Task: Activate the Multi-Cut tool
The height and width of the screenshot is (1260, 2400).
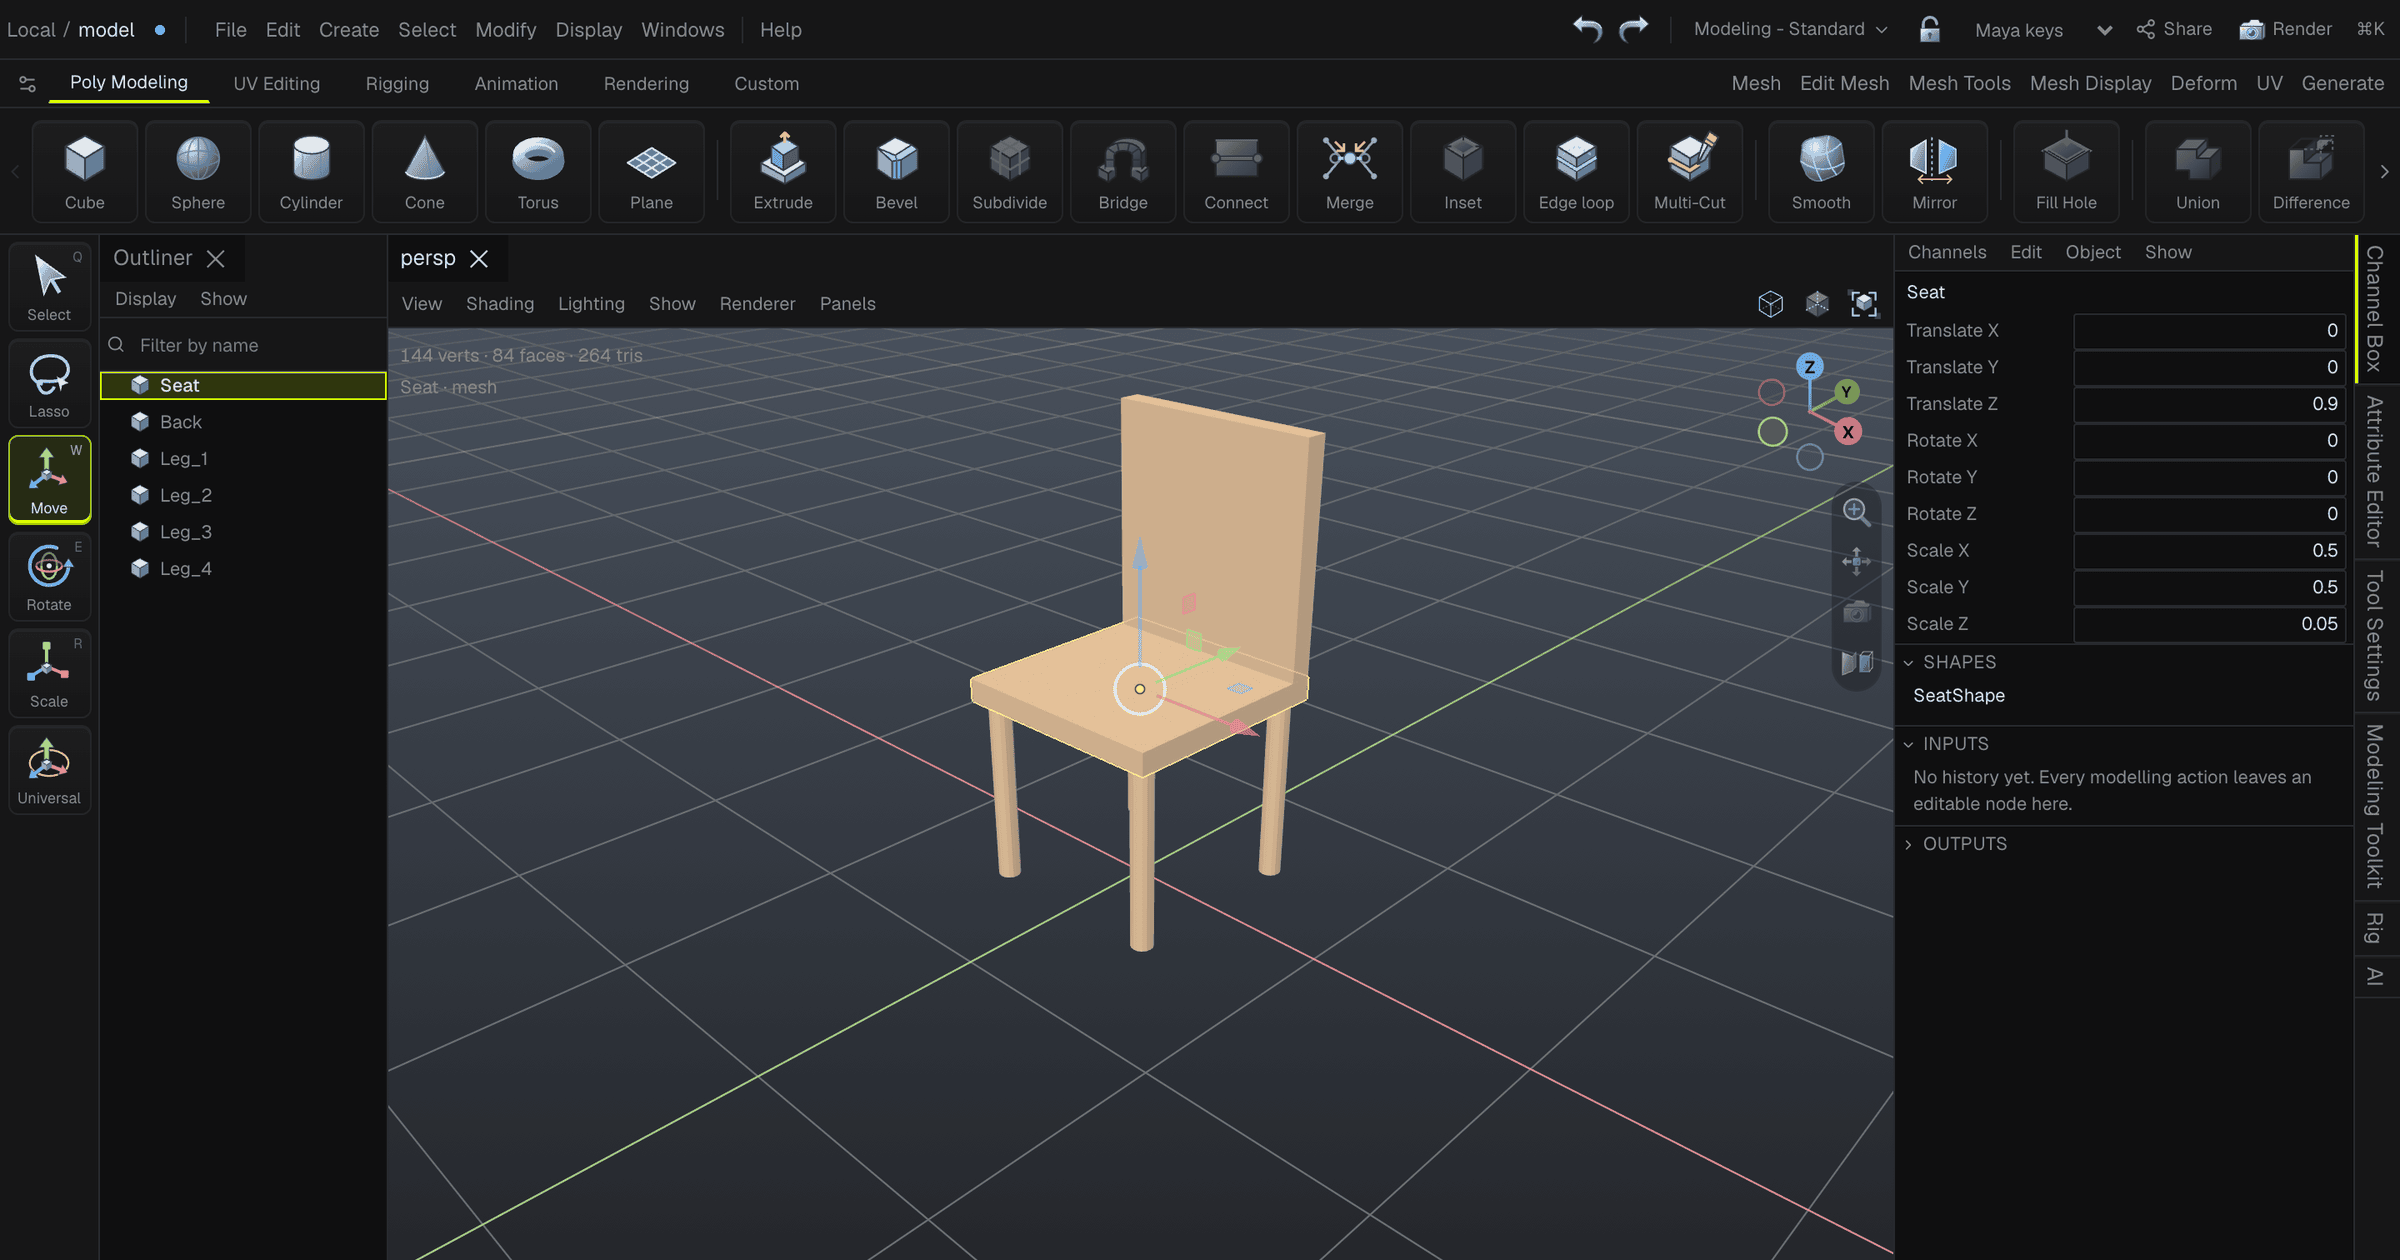Action: [x=1690, y=171]
